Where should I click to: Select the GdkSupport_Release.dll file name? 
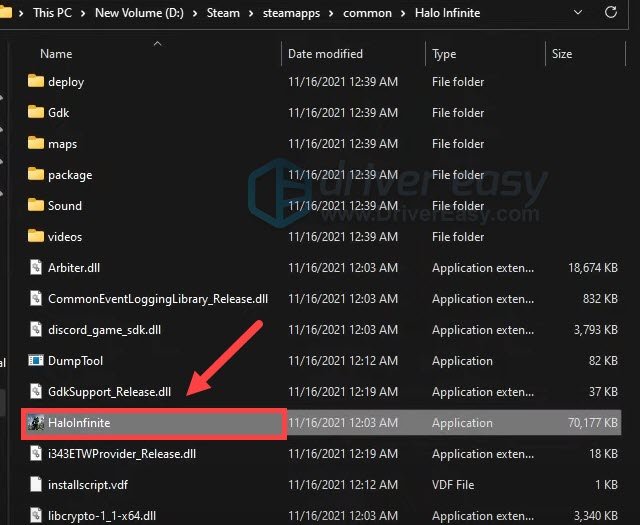(x=109, y=392)
